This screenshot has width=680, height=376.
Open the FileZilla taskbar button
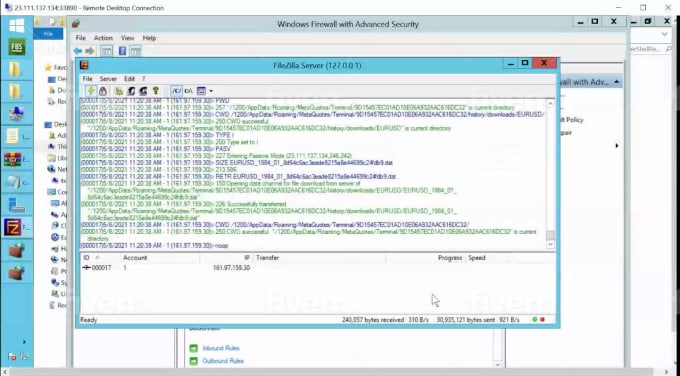point(16,227)
